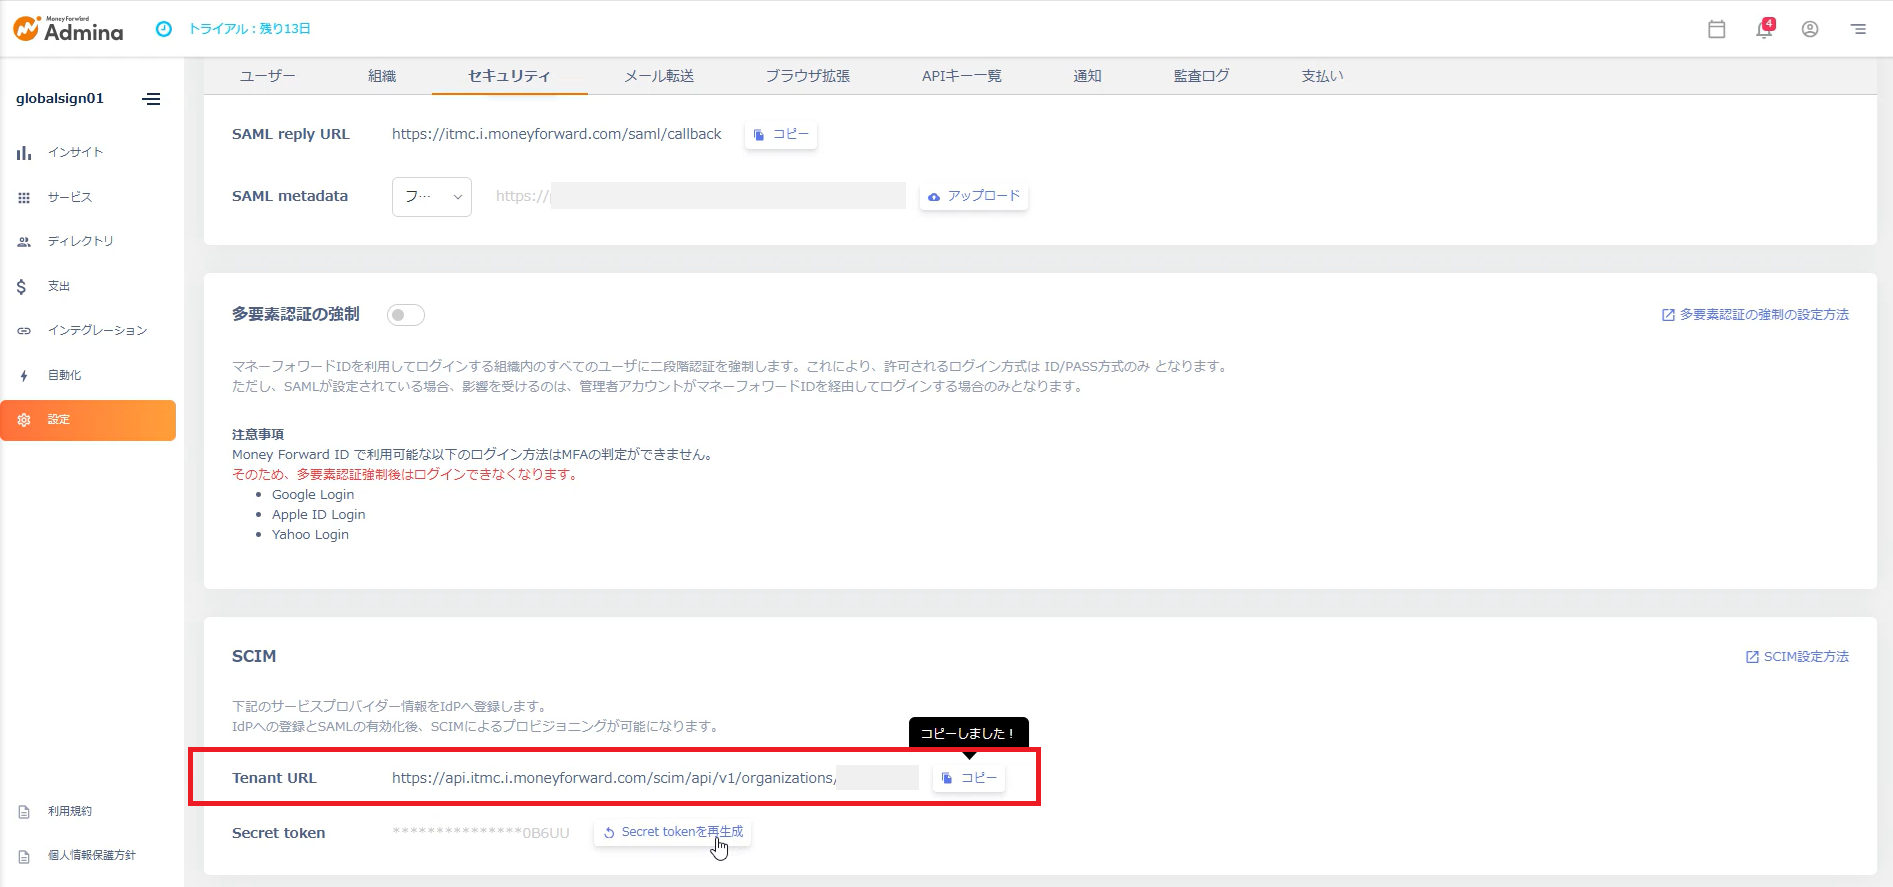1893x887 pixels.
Task: Open the calendar icon in the header
Action: point(1716,29)
